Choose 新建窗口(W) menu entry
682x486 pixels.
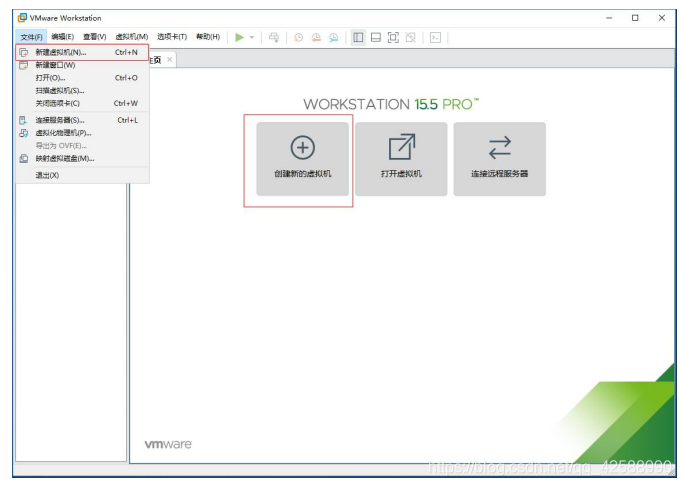[x=83, y=65]
